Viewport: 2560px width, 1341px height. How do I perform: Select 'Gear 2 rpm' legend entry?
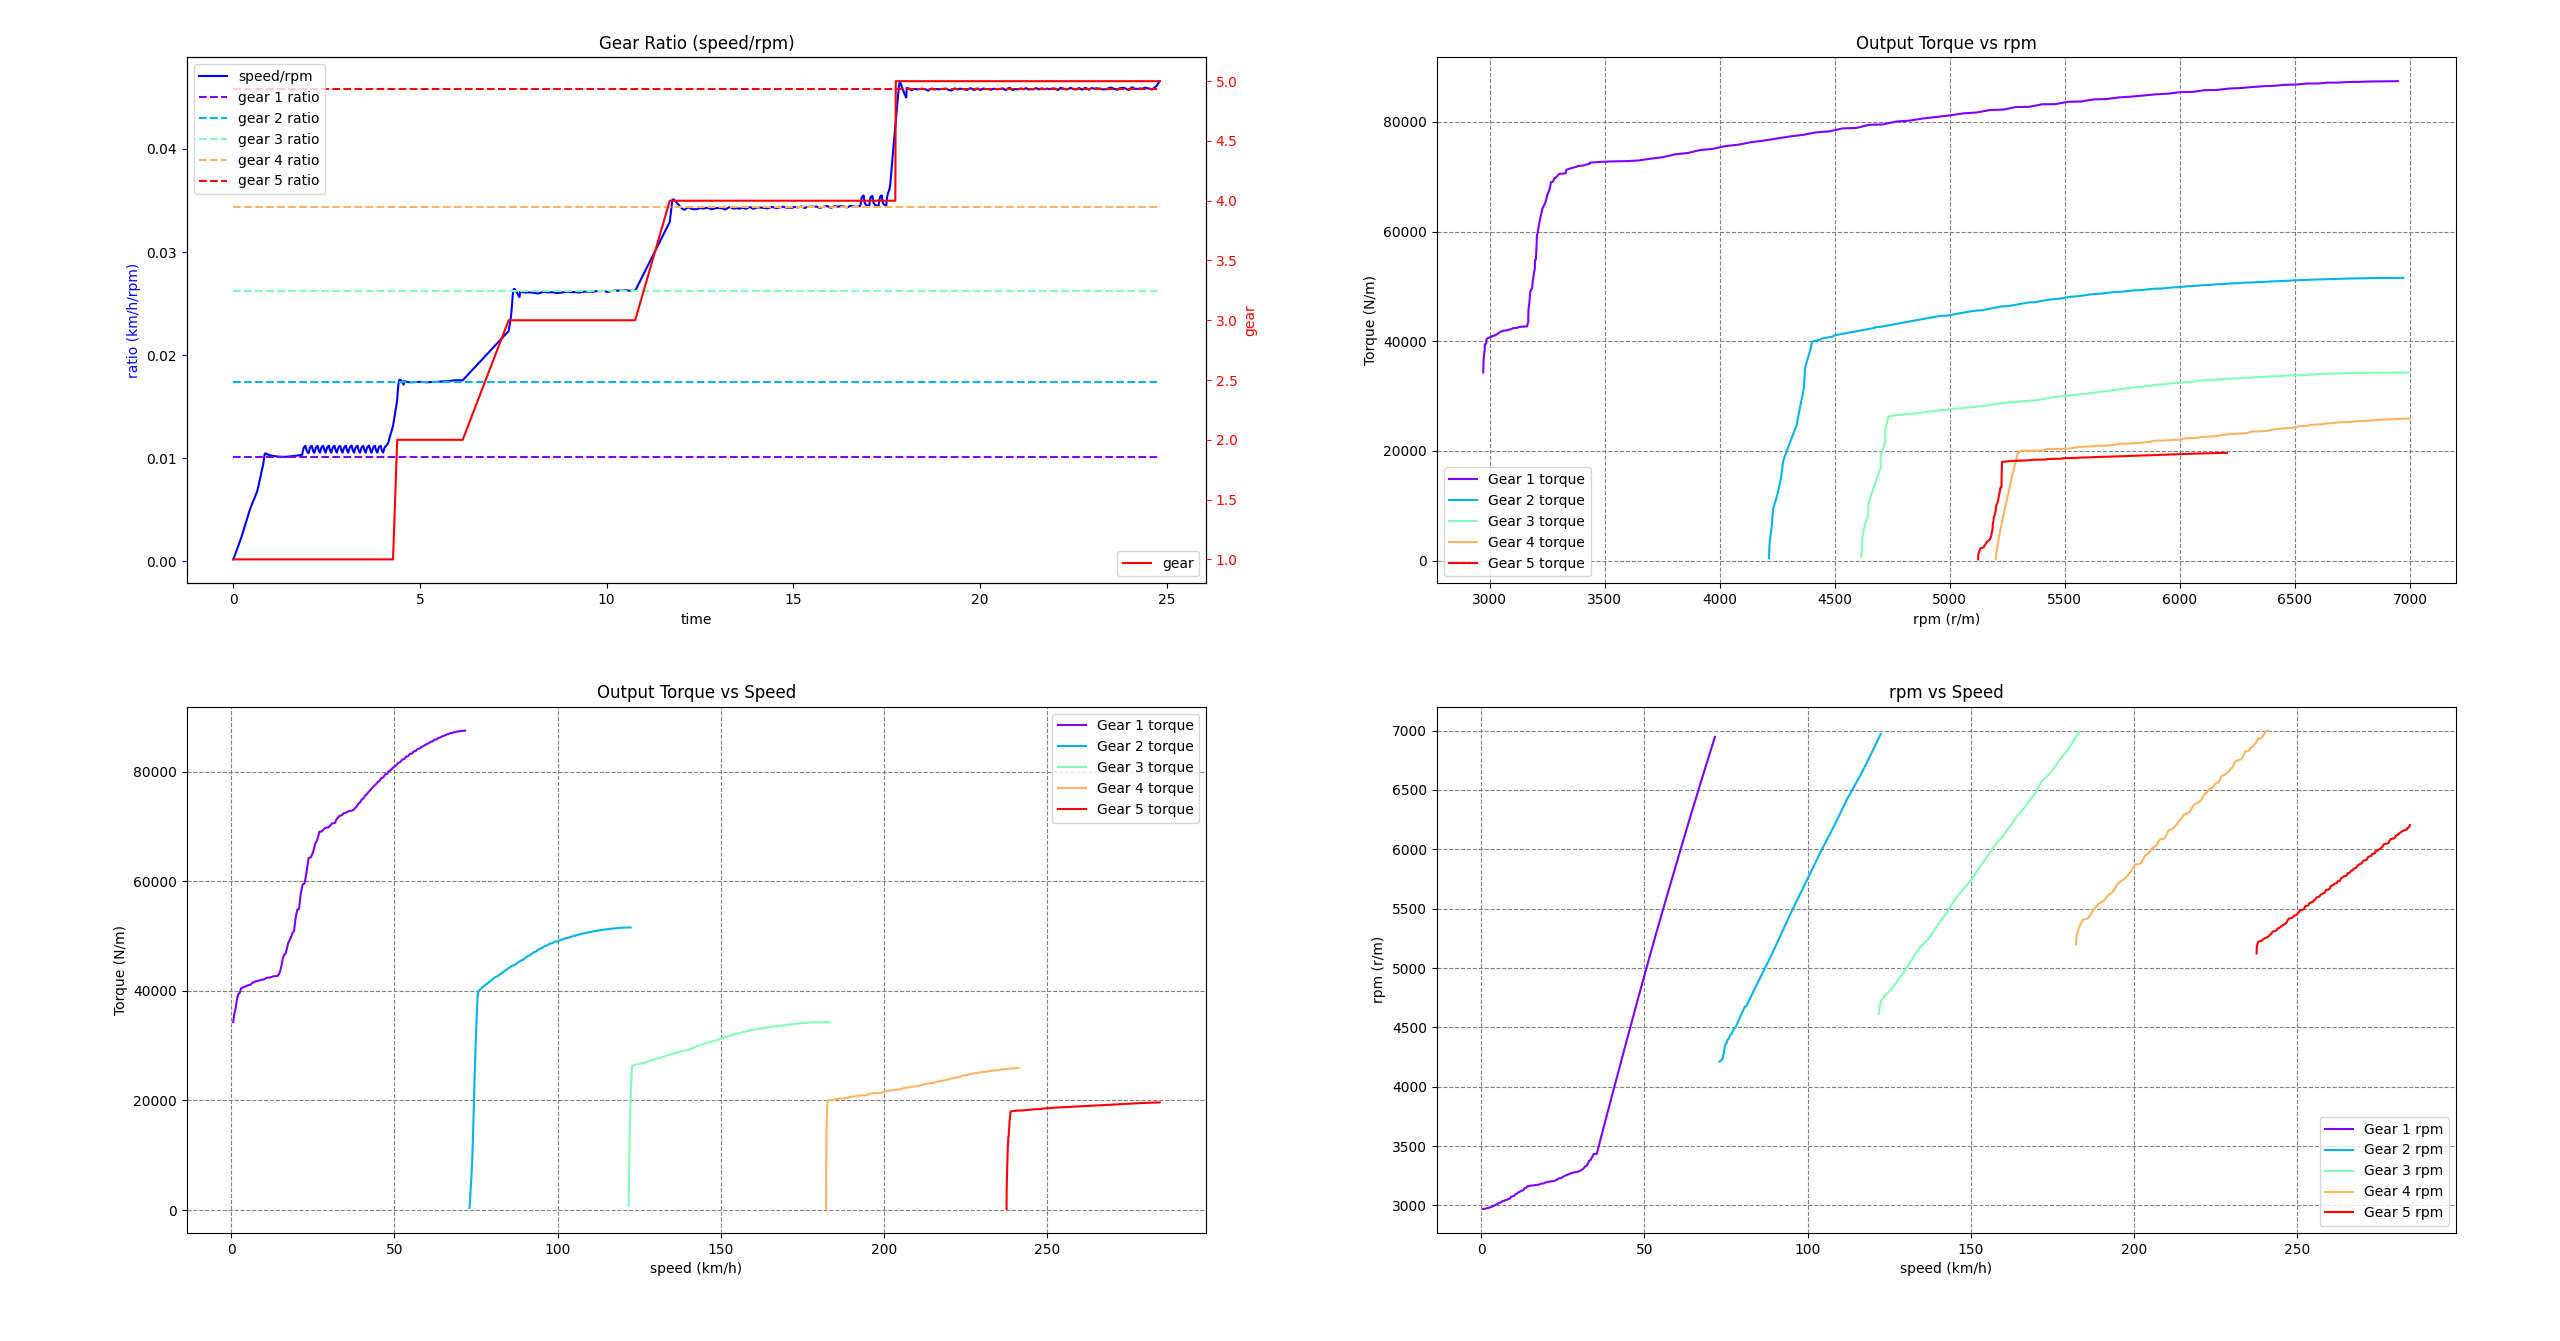coord(2384,1149)
